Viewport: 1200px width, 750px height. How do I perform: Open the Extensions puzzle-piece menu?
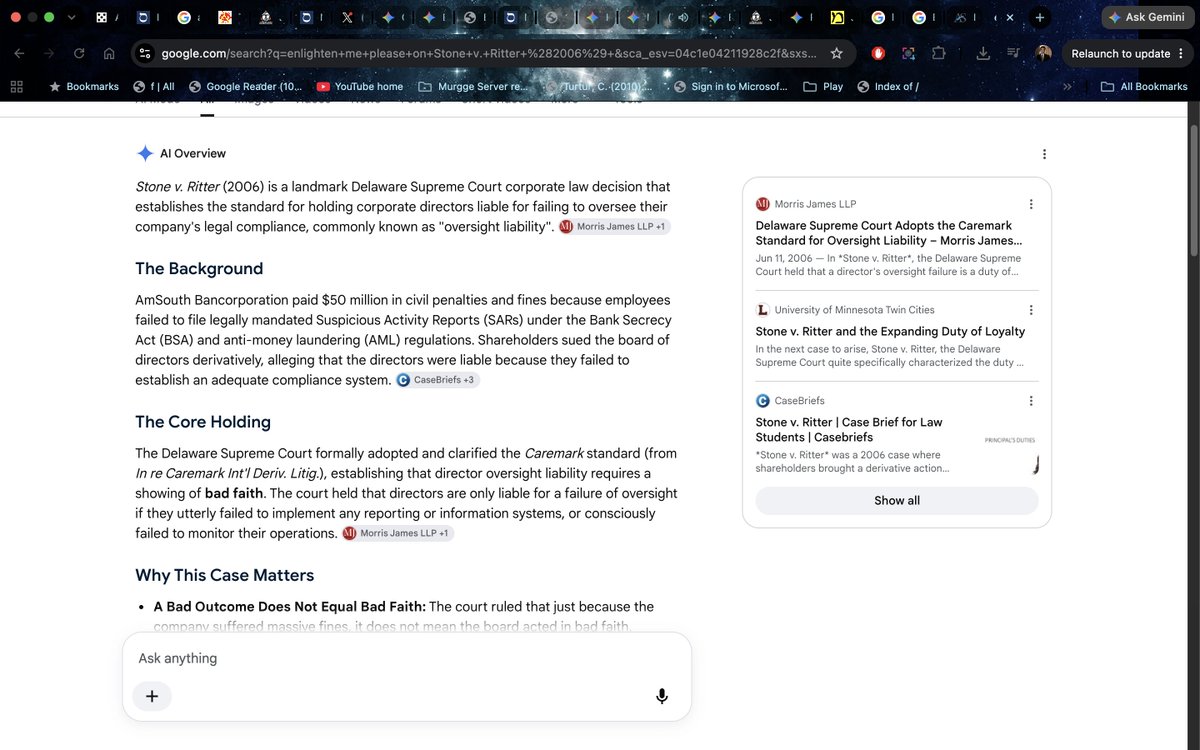coord(938,54)
